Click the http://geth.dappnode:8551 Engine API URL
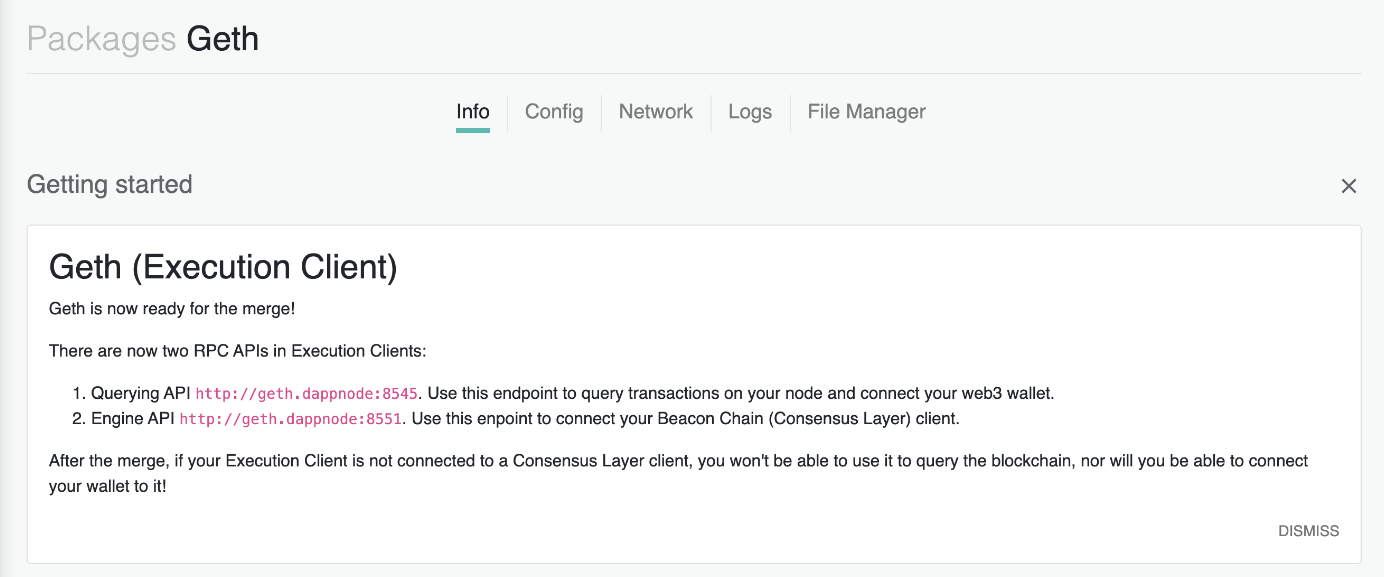This screenshot has width=1384, height=577. pyautogui.click(x=291, y=419)
